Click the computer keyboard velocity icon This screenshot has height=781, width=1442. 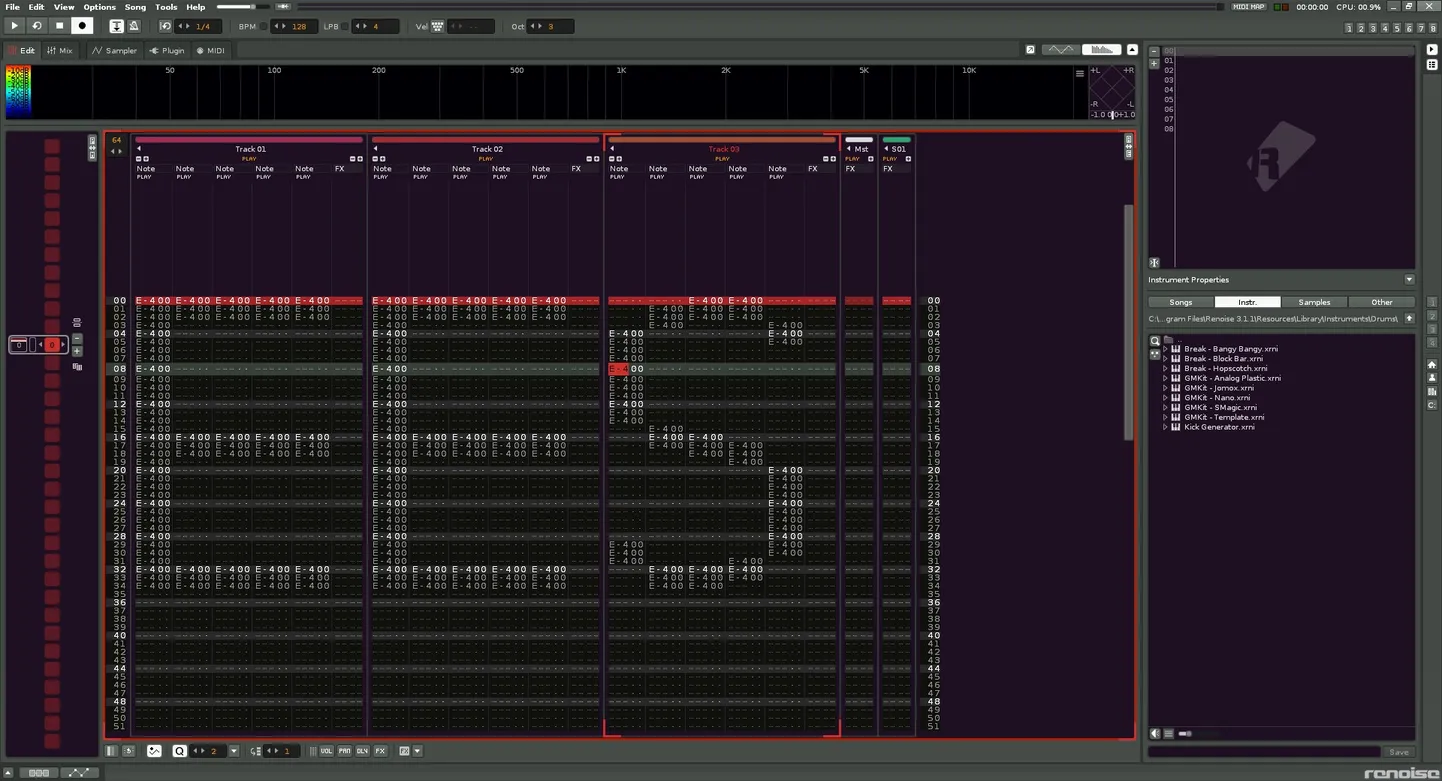tap(437, 26)
